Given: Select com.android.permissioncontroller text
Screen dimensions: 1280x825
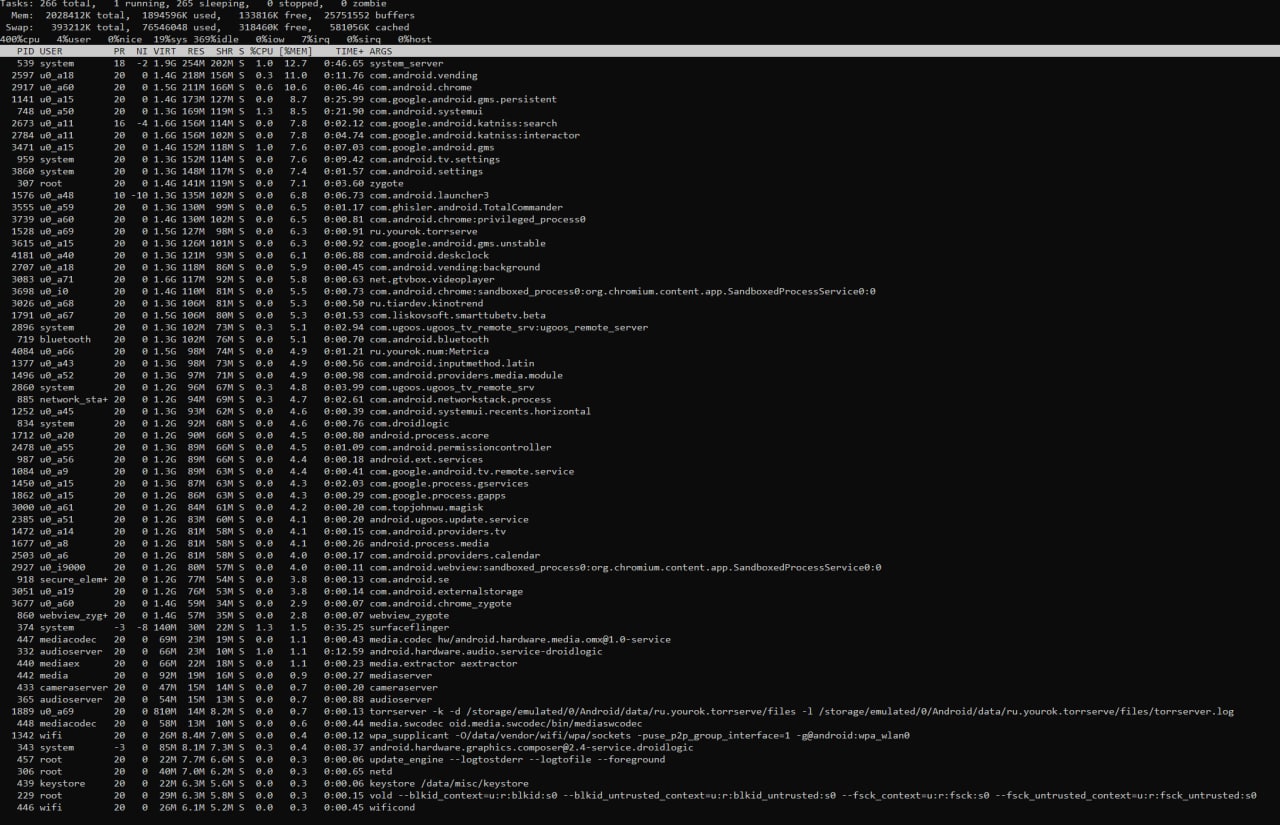Looking at the screenshot, I should (x=463, y=447).
